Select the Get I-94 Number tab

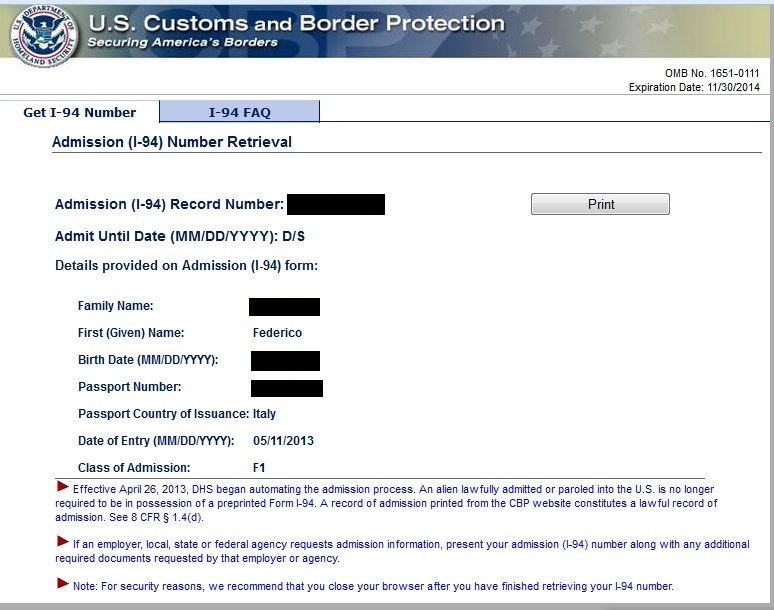[79, 112]
